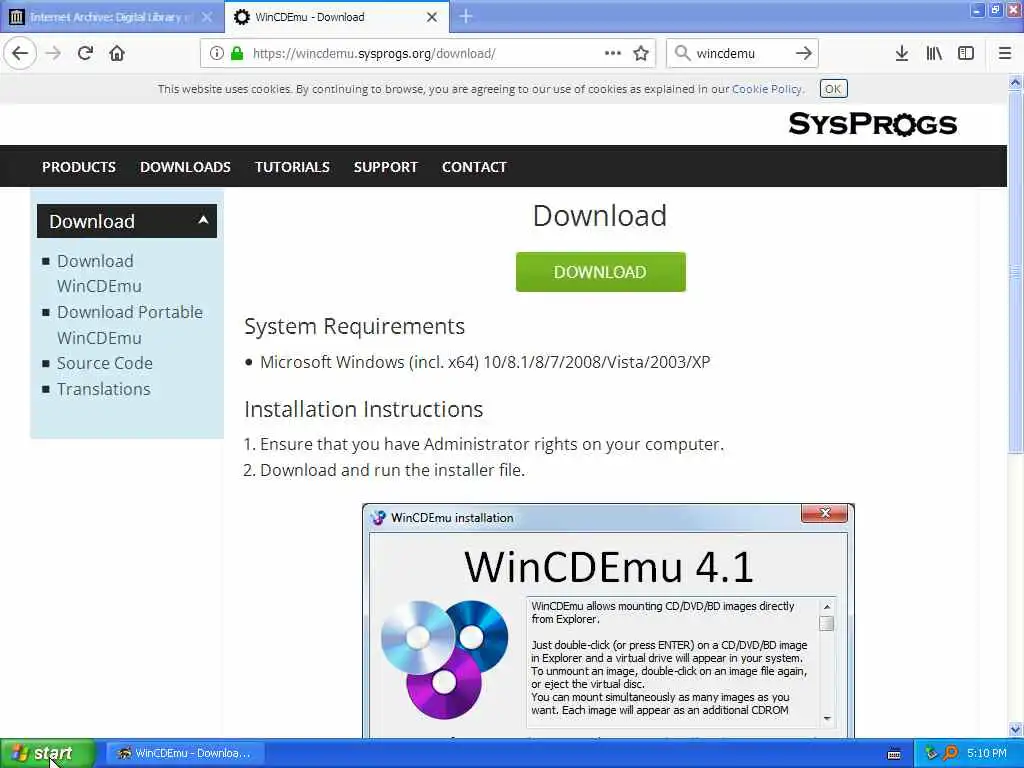Image resolution: width=1024 pixels, height=768 pixels.
Task: Click the keyboard icon in taskbar
Action: [894, 754]
